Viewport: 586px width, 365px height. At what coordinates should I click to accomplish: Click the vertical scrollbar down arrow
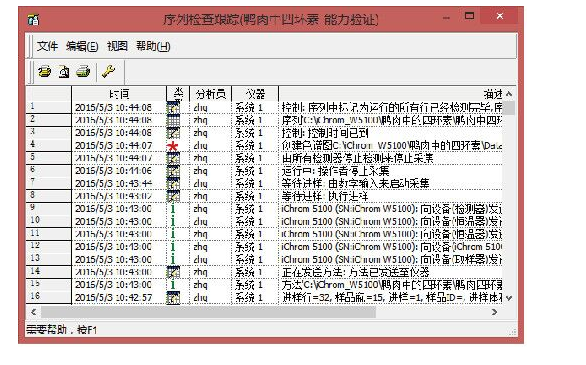point(509,298)
